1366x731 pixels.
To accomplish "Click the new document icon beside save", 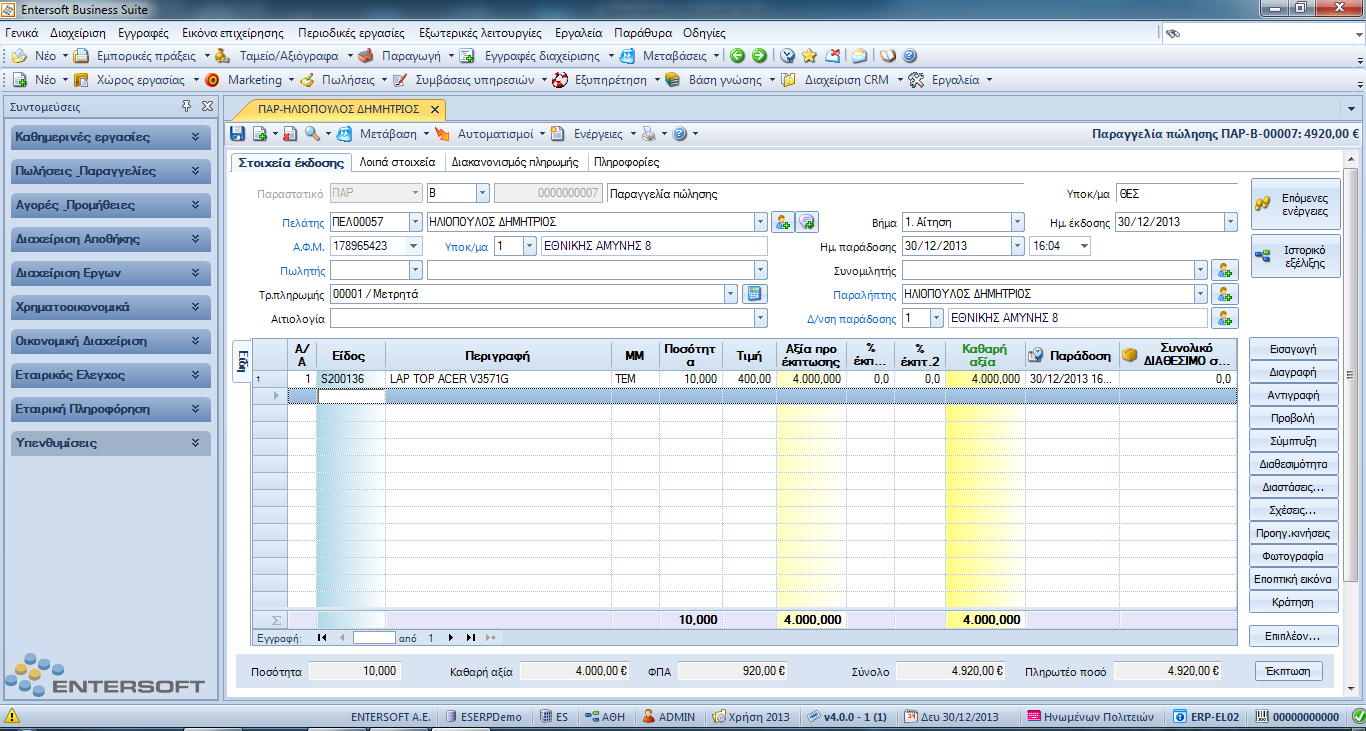I will point(259,133).
